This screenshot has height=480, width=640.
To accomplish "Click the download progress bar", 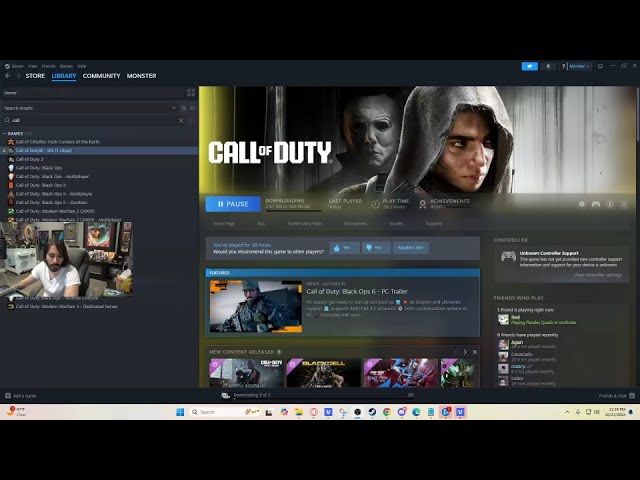I will click(293, 211).
